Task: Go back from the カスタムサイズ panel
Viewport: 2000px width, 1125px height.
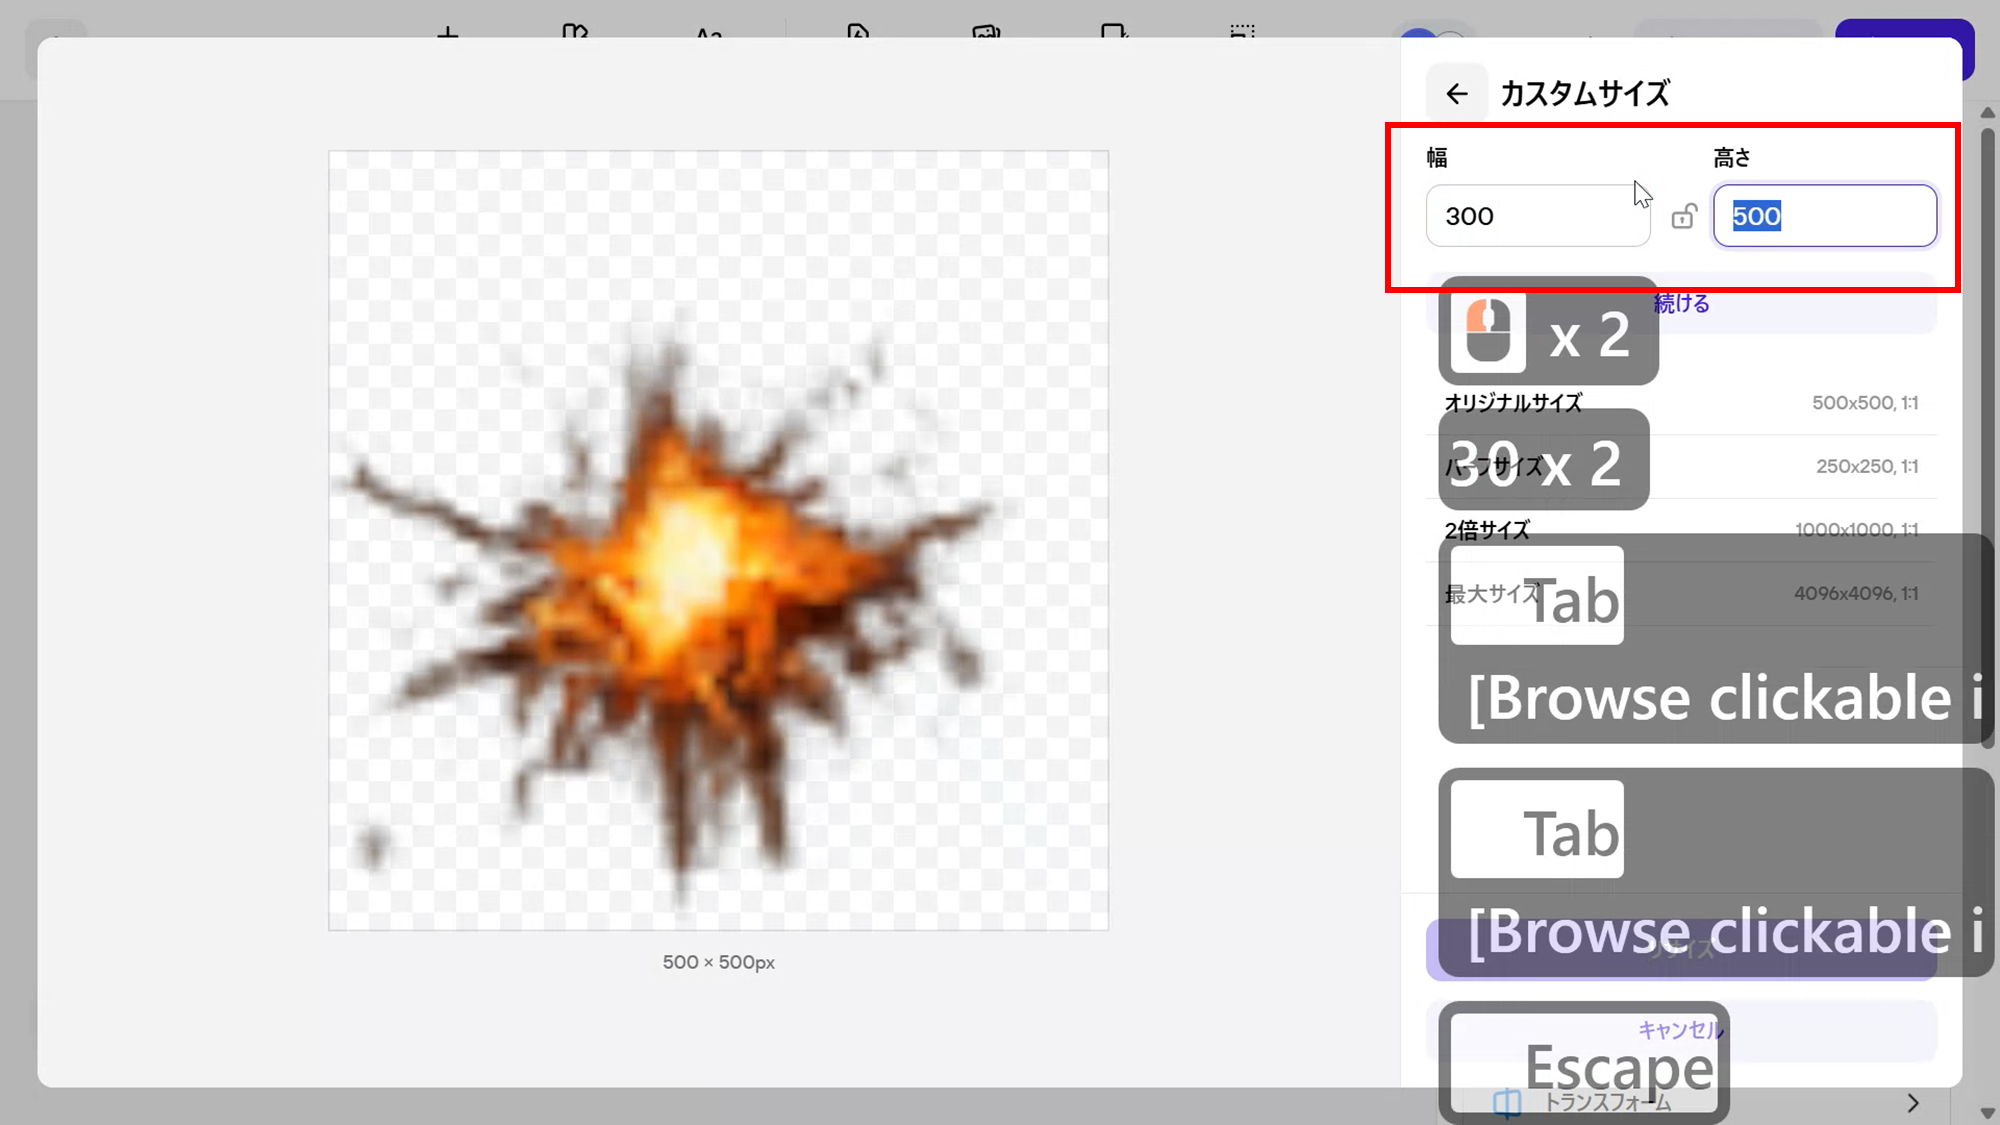Action: click(1456, 94)
